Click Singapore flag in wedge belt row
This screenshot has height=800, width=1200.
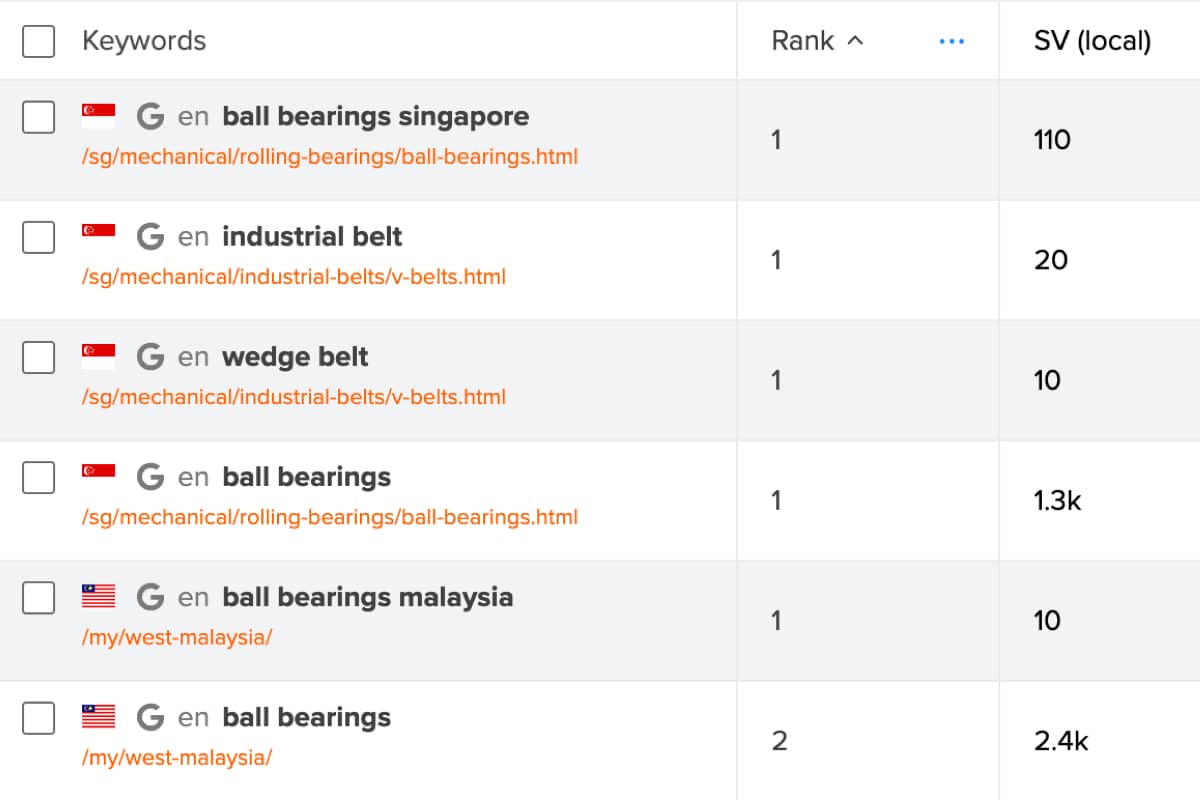99,356
